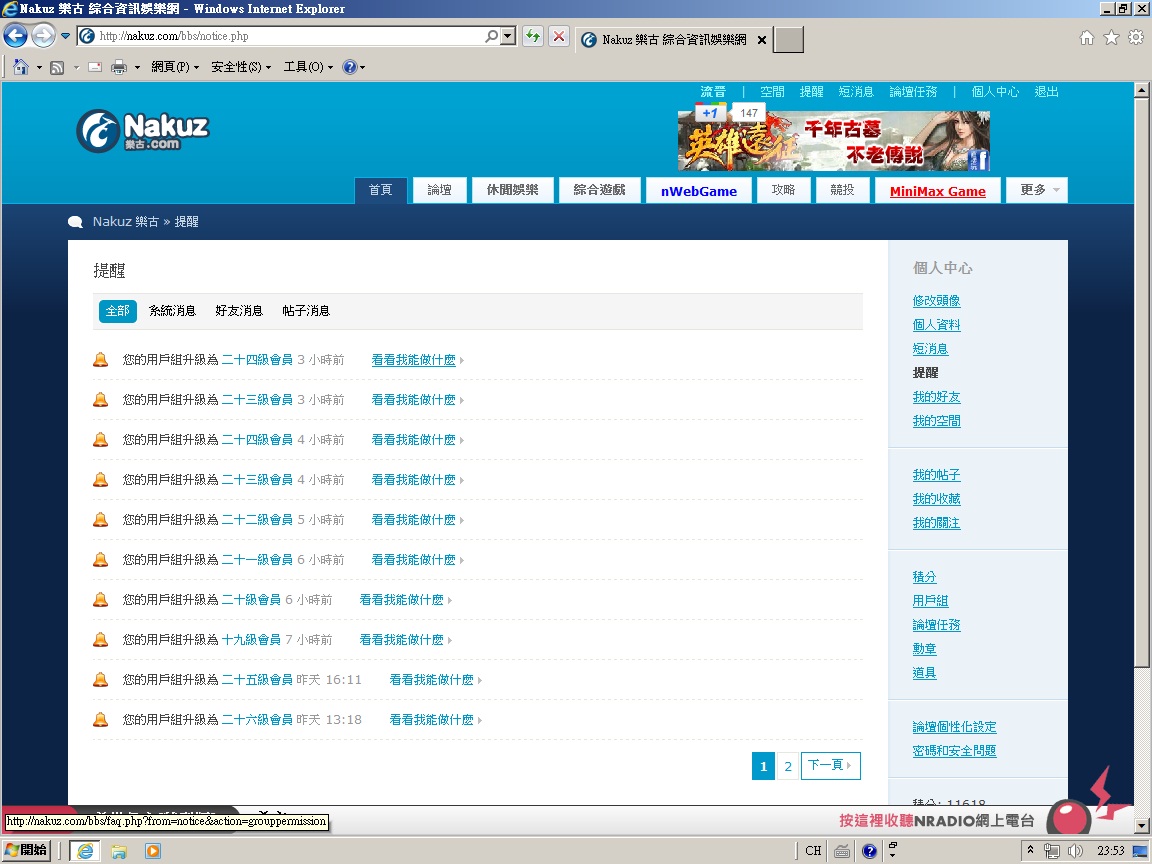The image size is (1152, 864).
Task: Select the 論壇 navigation tab
Action: tap(440, 190)
